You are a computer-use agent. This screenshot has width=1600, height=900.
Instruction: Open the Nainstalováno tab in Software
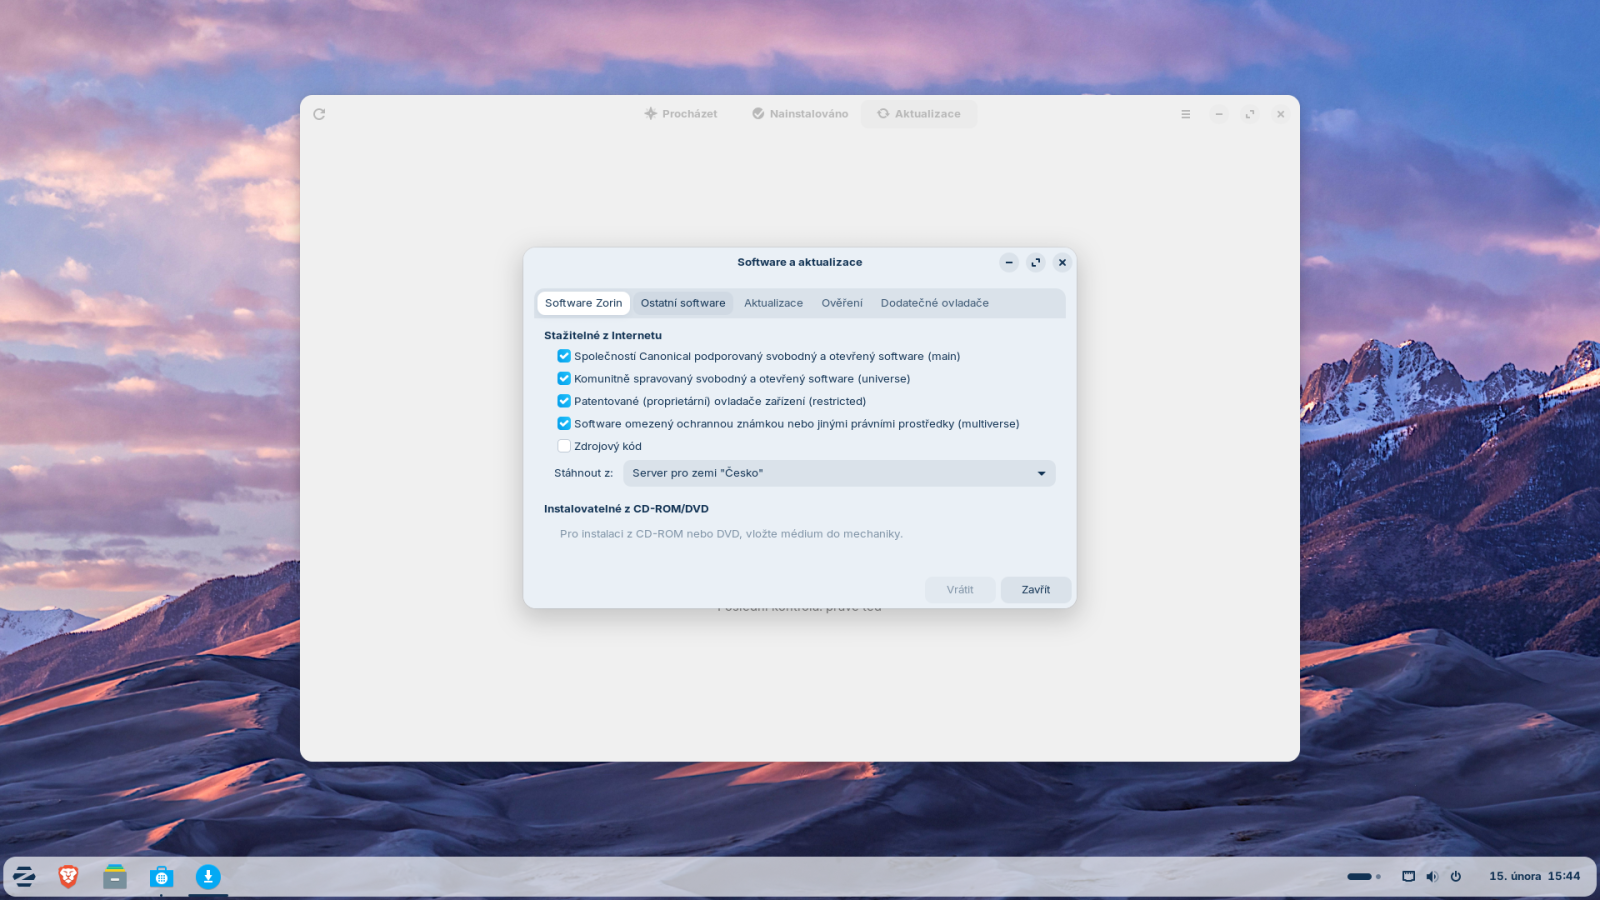(799, 114)
